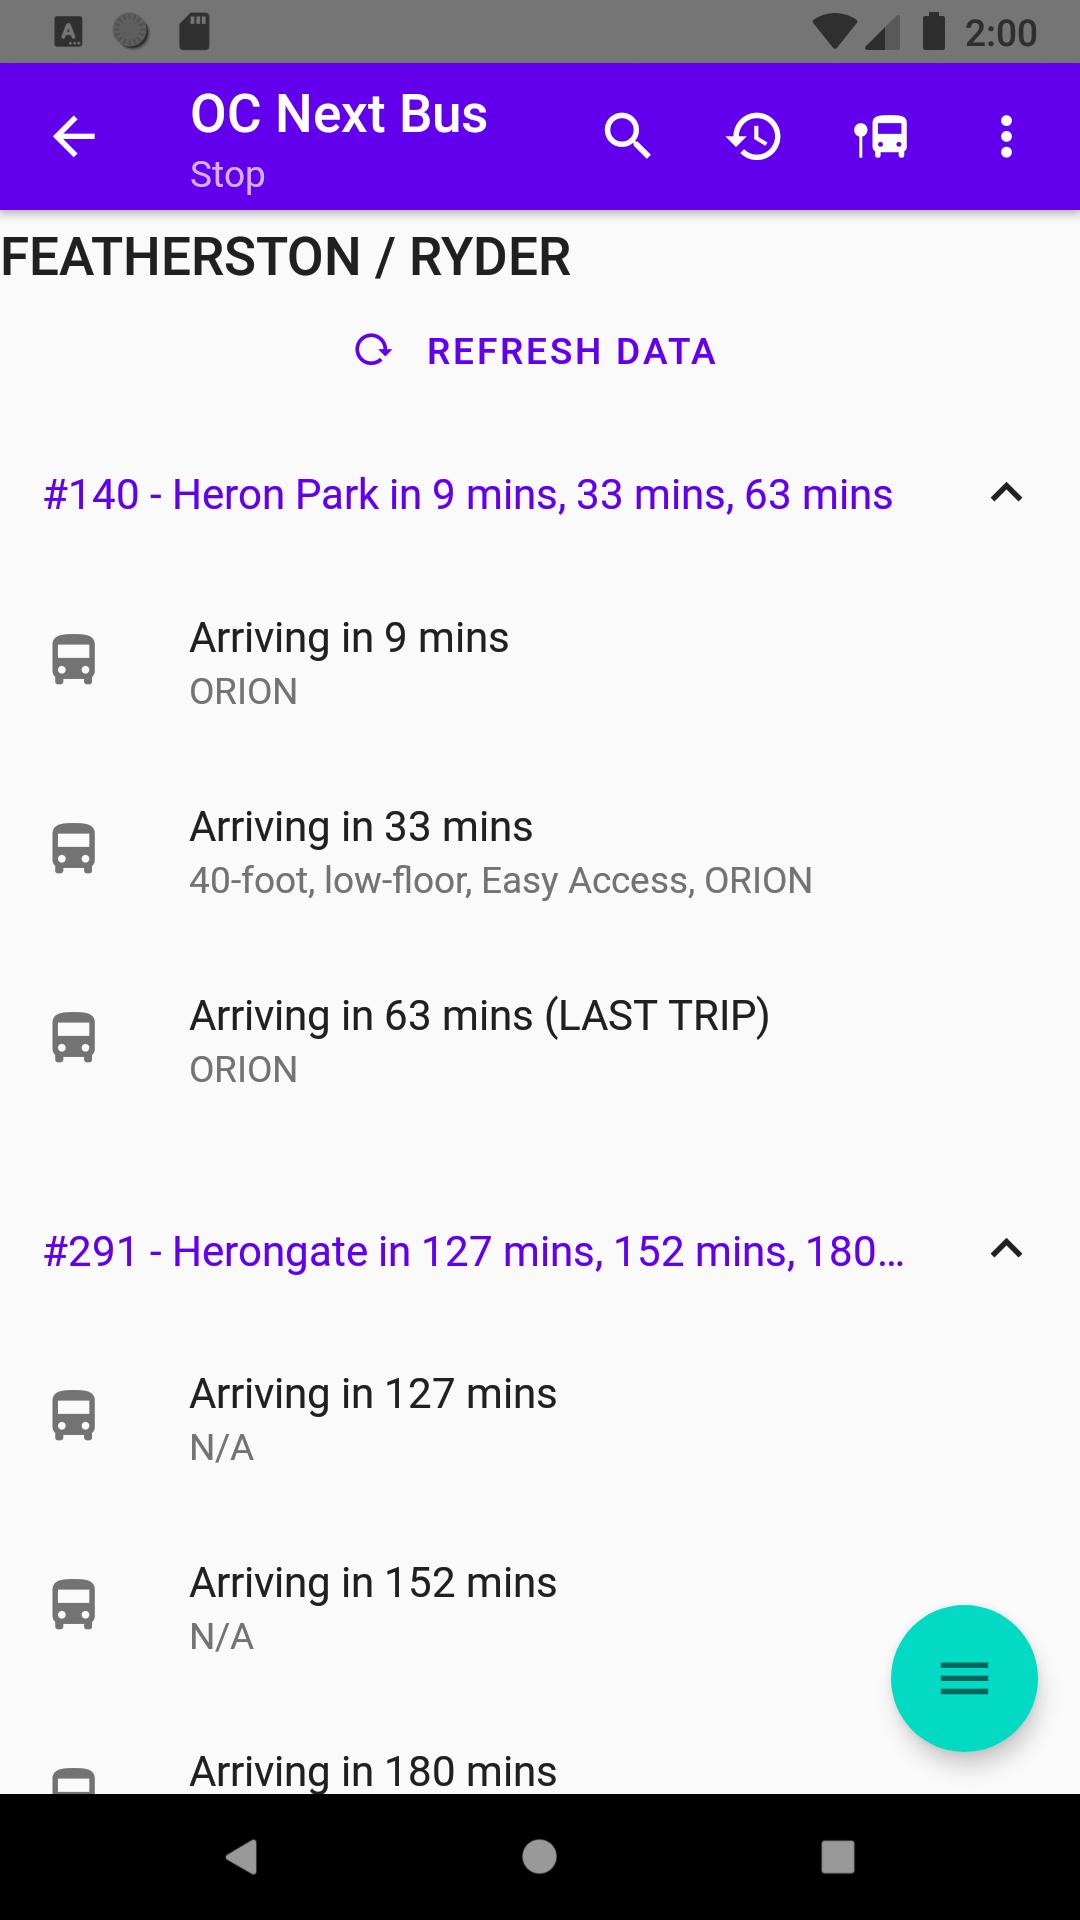
Task: Open Arriving in 63 mins (LAST TRIP) entry
Action: (540, 1040)
